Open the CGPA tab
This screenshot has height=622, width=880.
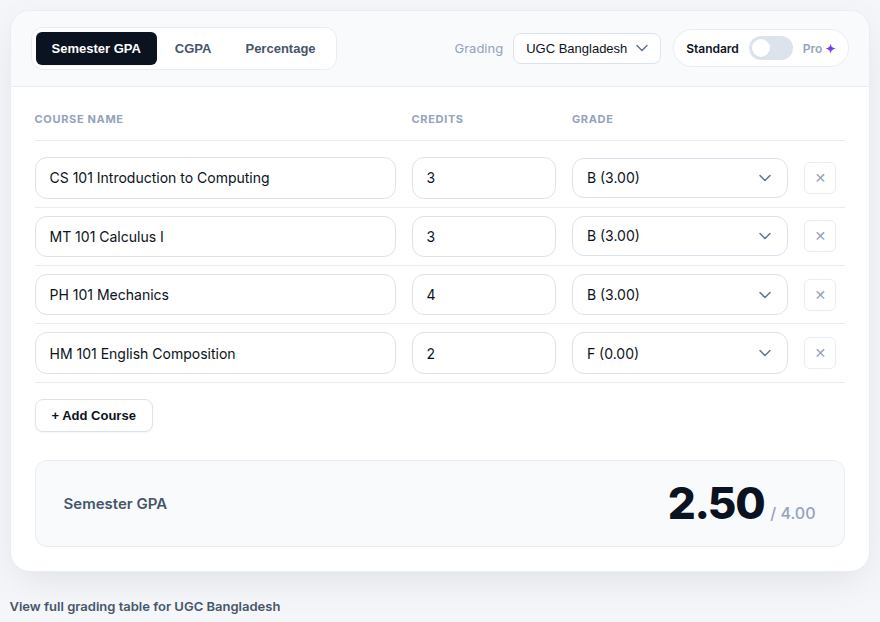tap(192, 49)
